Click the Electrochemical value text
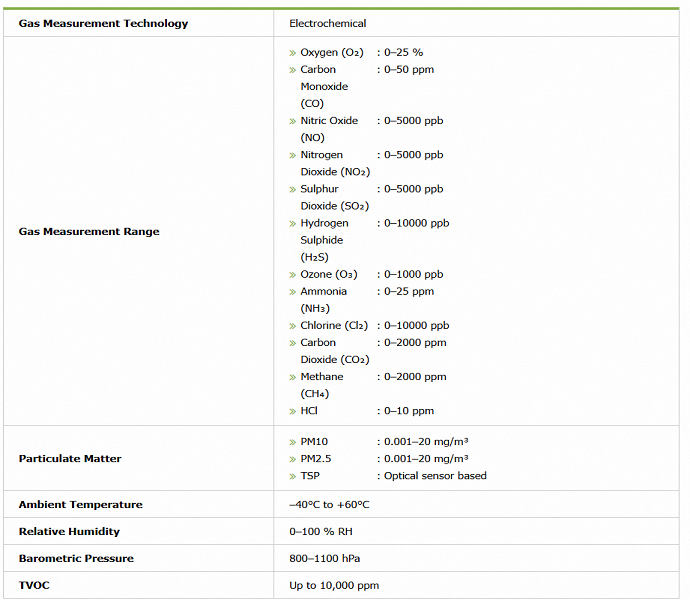 click(327, 23)
